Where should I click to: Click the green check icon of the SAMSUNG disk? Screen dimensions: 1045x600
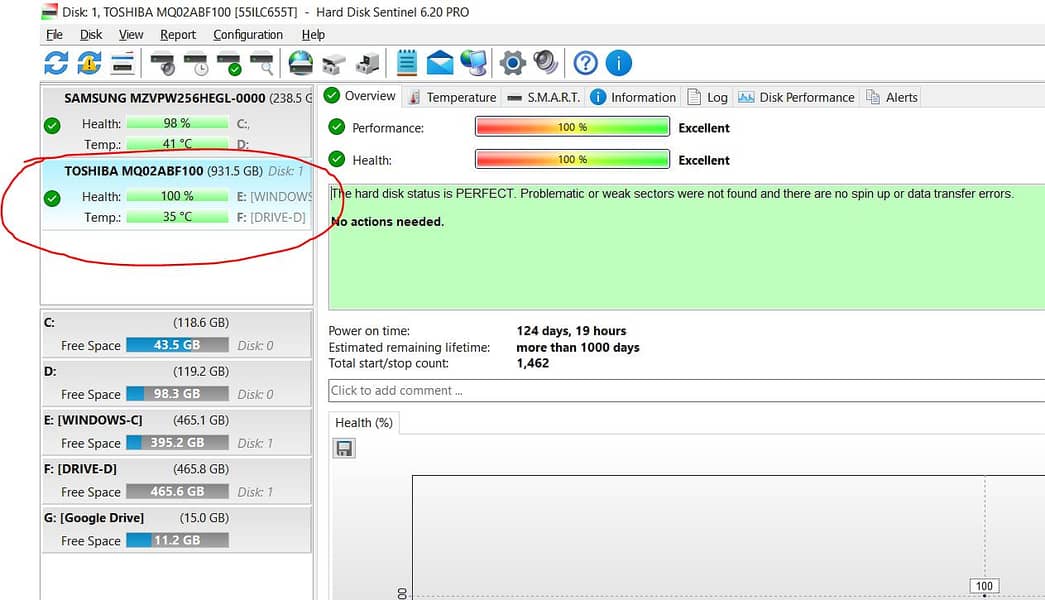coord(52,125)
